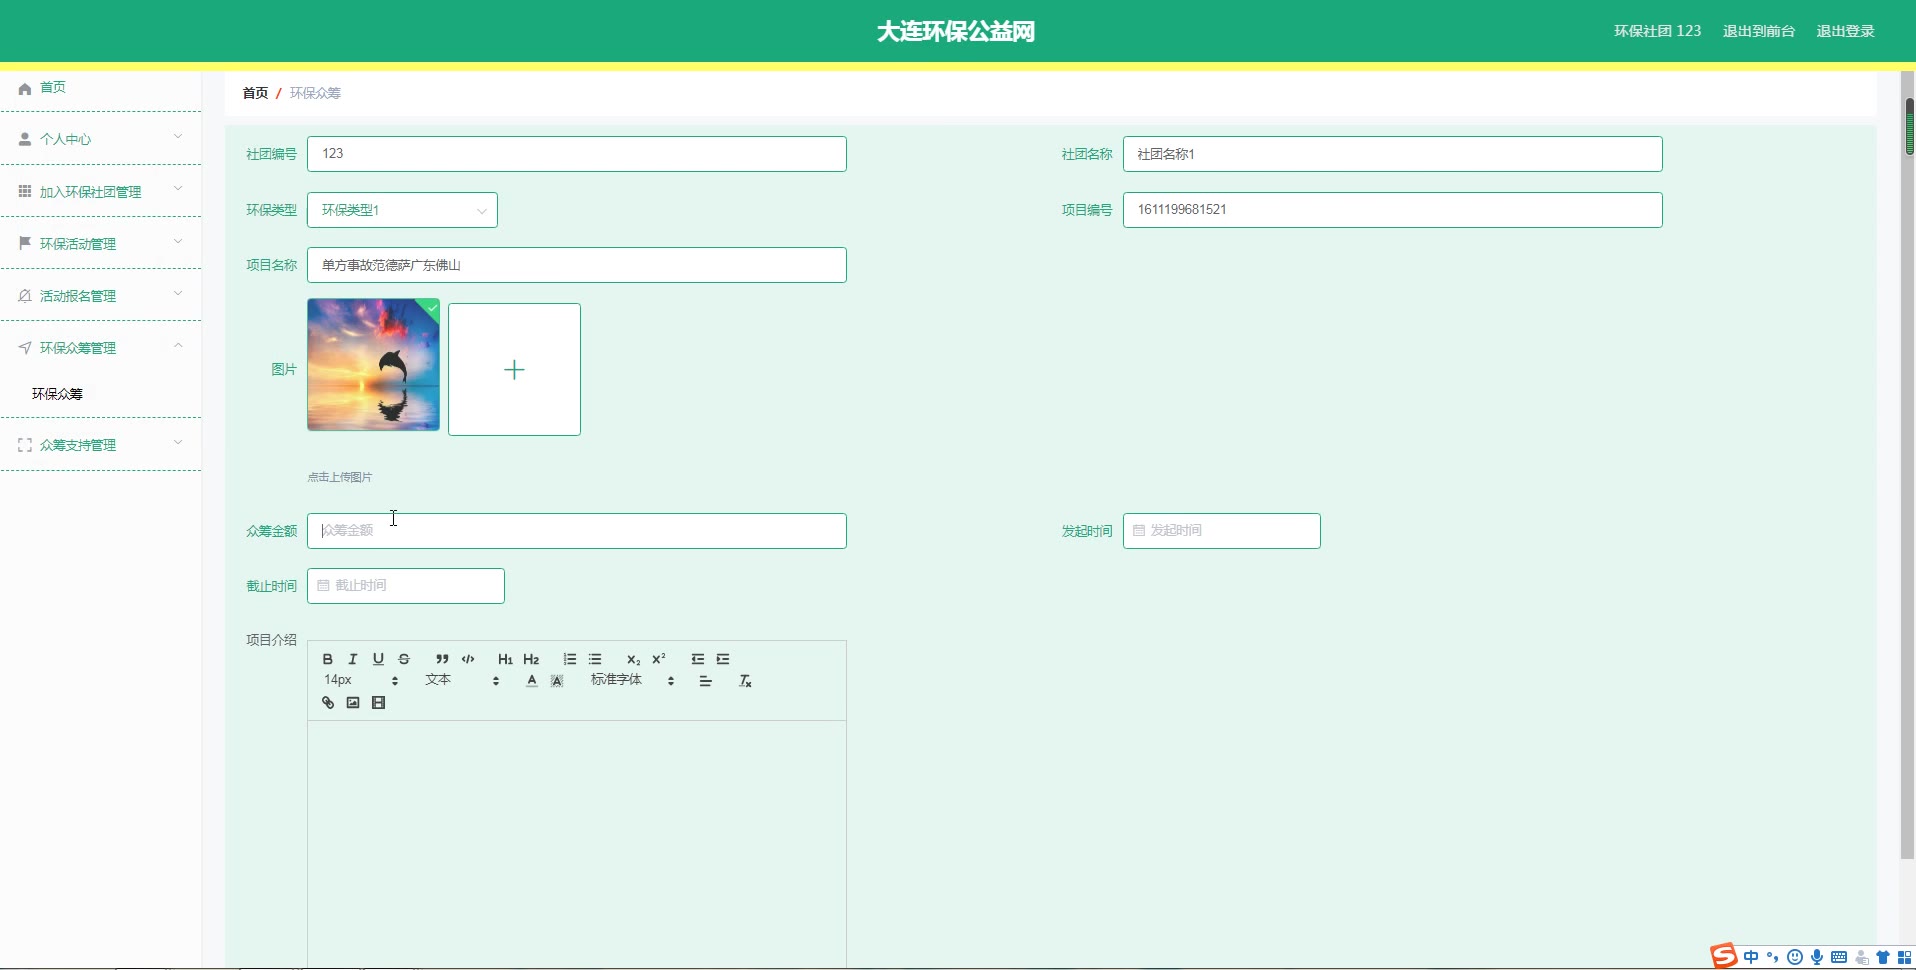Apply Heading 1 style

pos(505,659)
